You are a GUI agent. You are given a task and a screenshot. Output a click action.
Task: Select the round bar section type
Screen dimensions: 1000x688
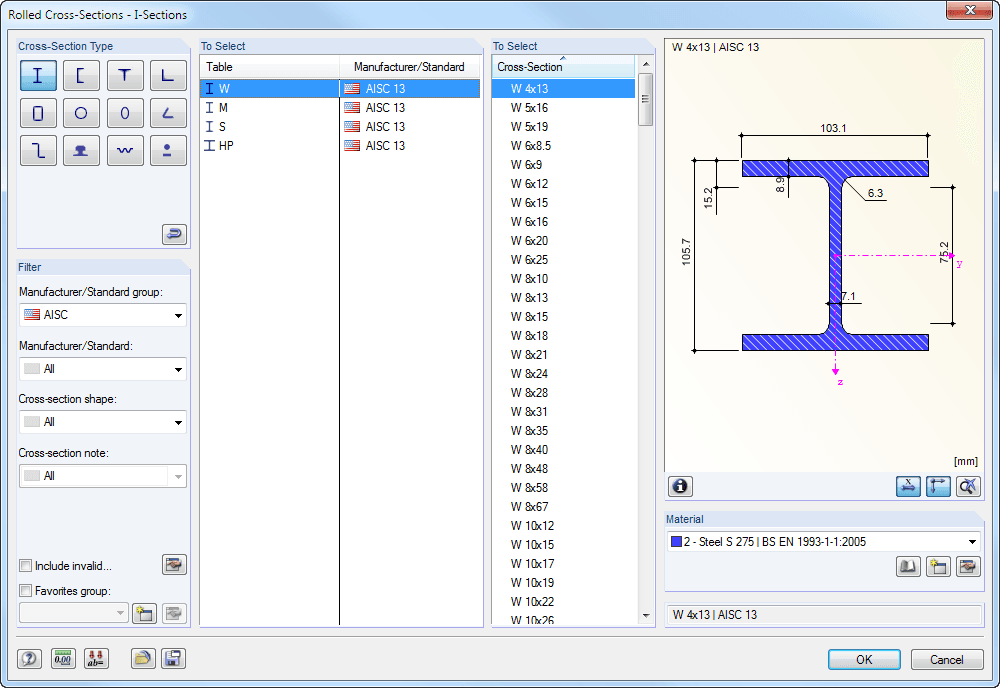(x=168, y=150)
